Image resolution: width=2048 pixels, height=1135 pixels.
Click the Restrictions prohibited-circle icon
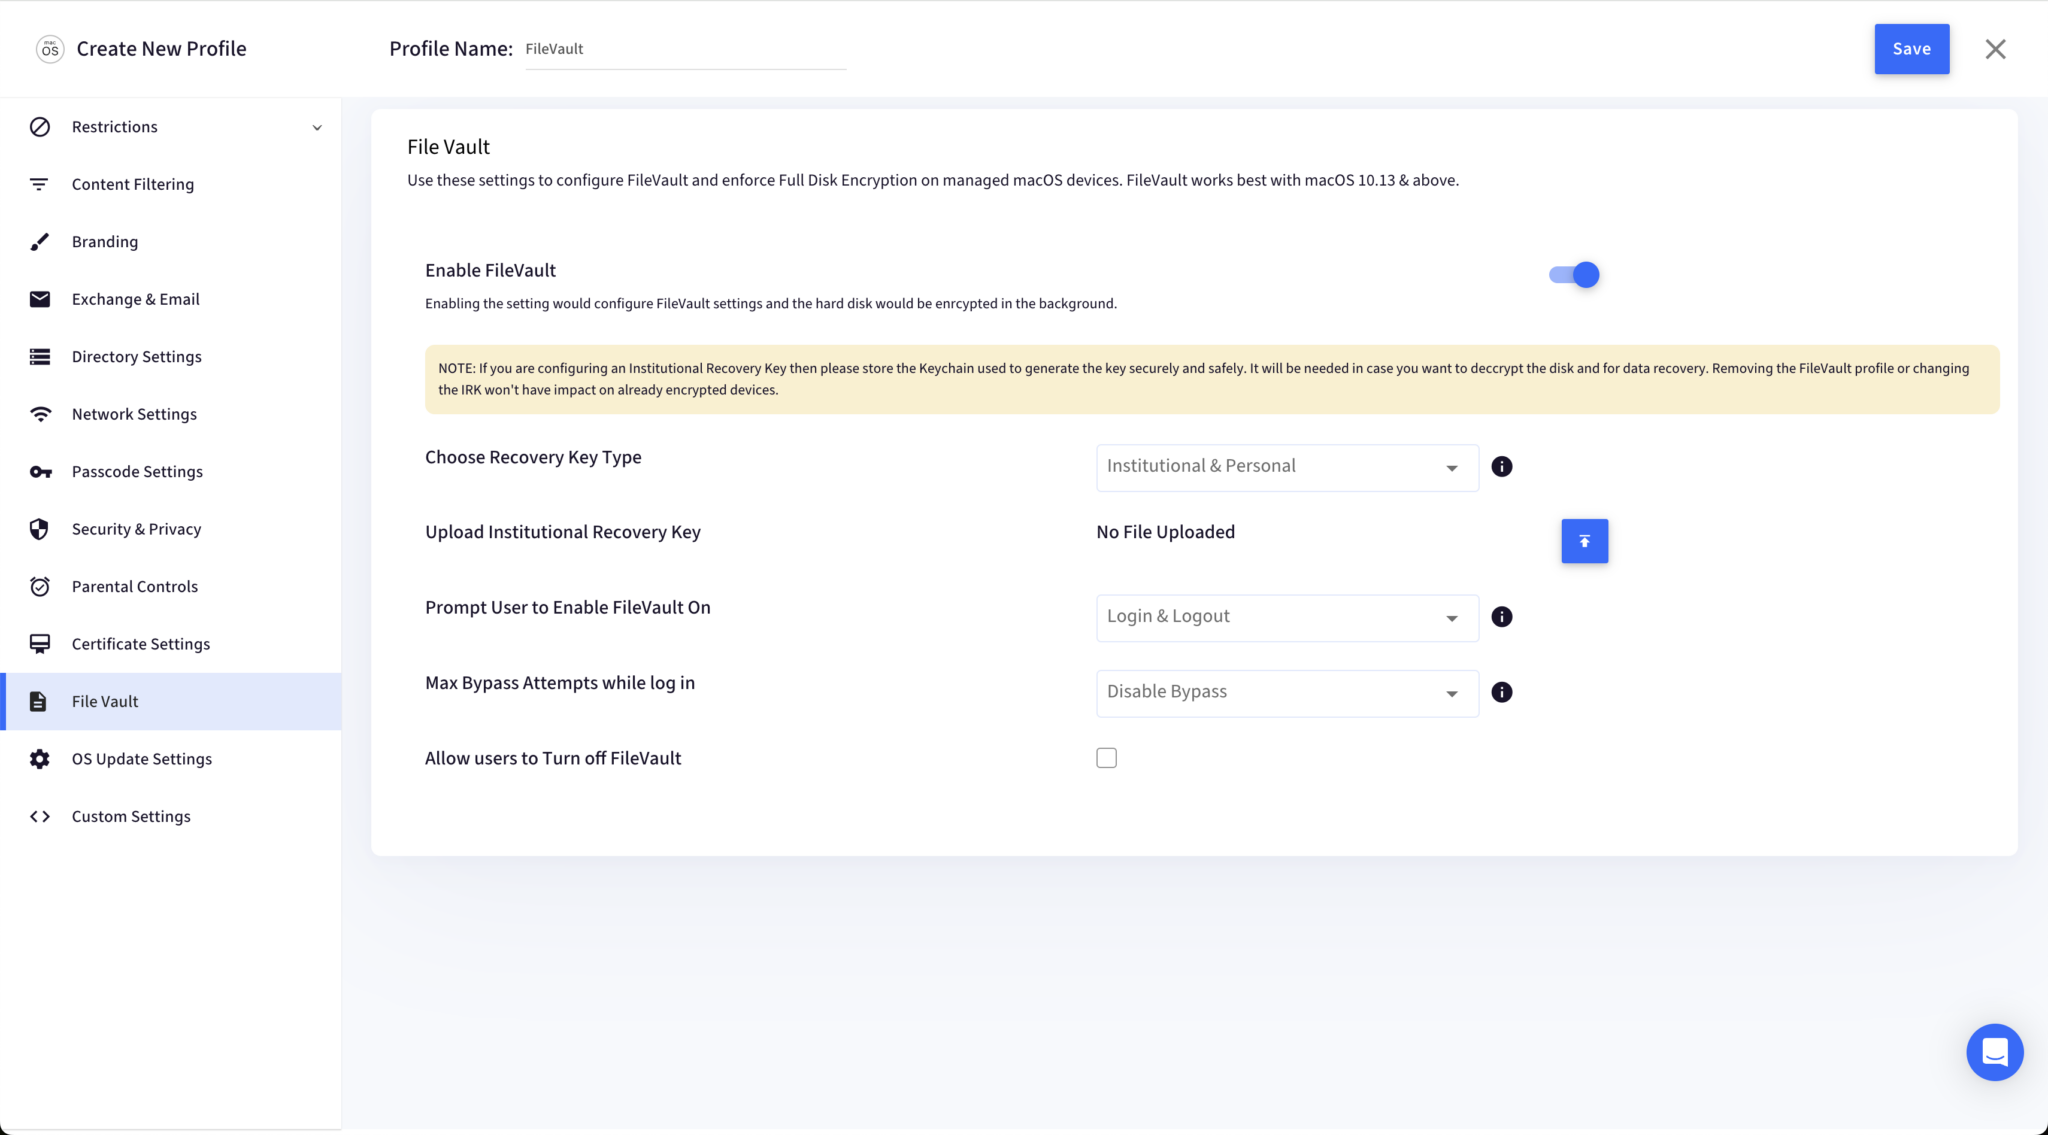tap(40, 127)
